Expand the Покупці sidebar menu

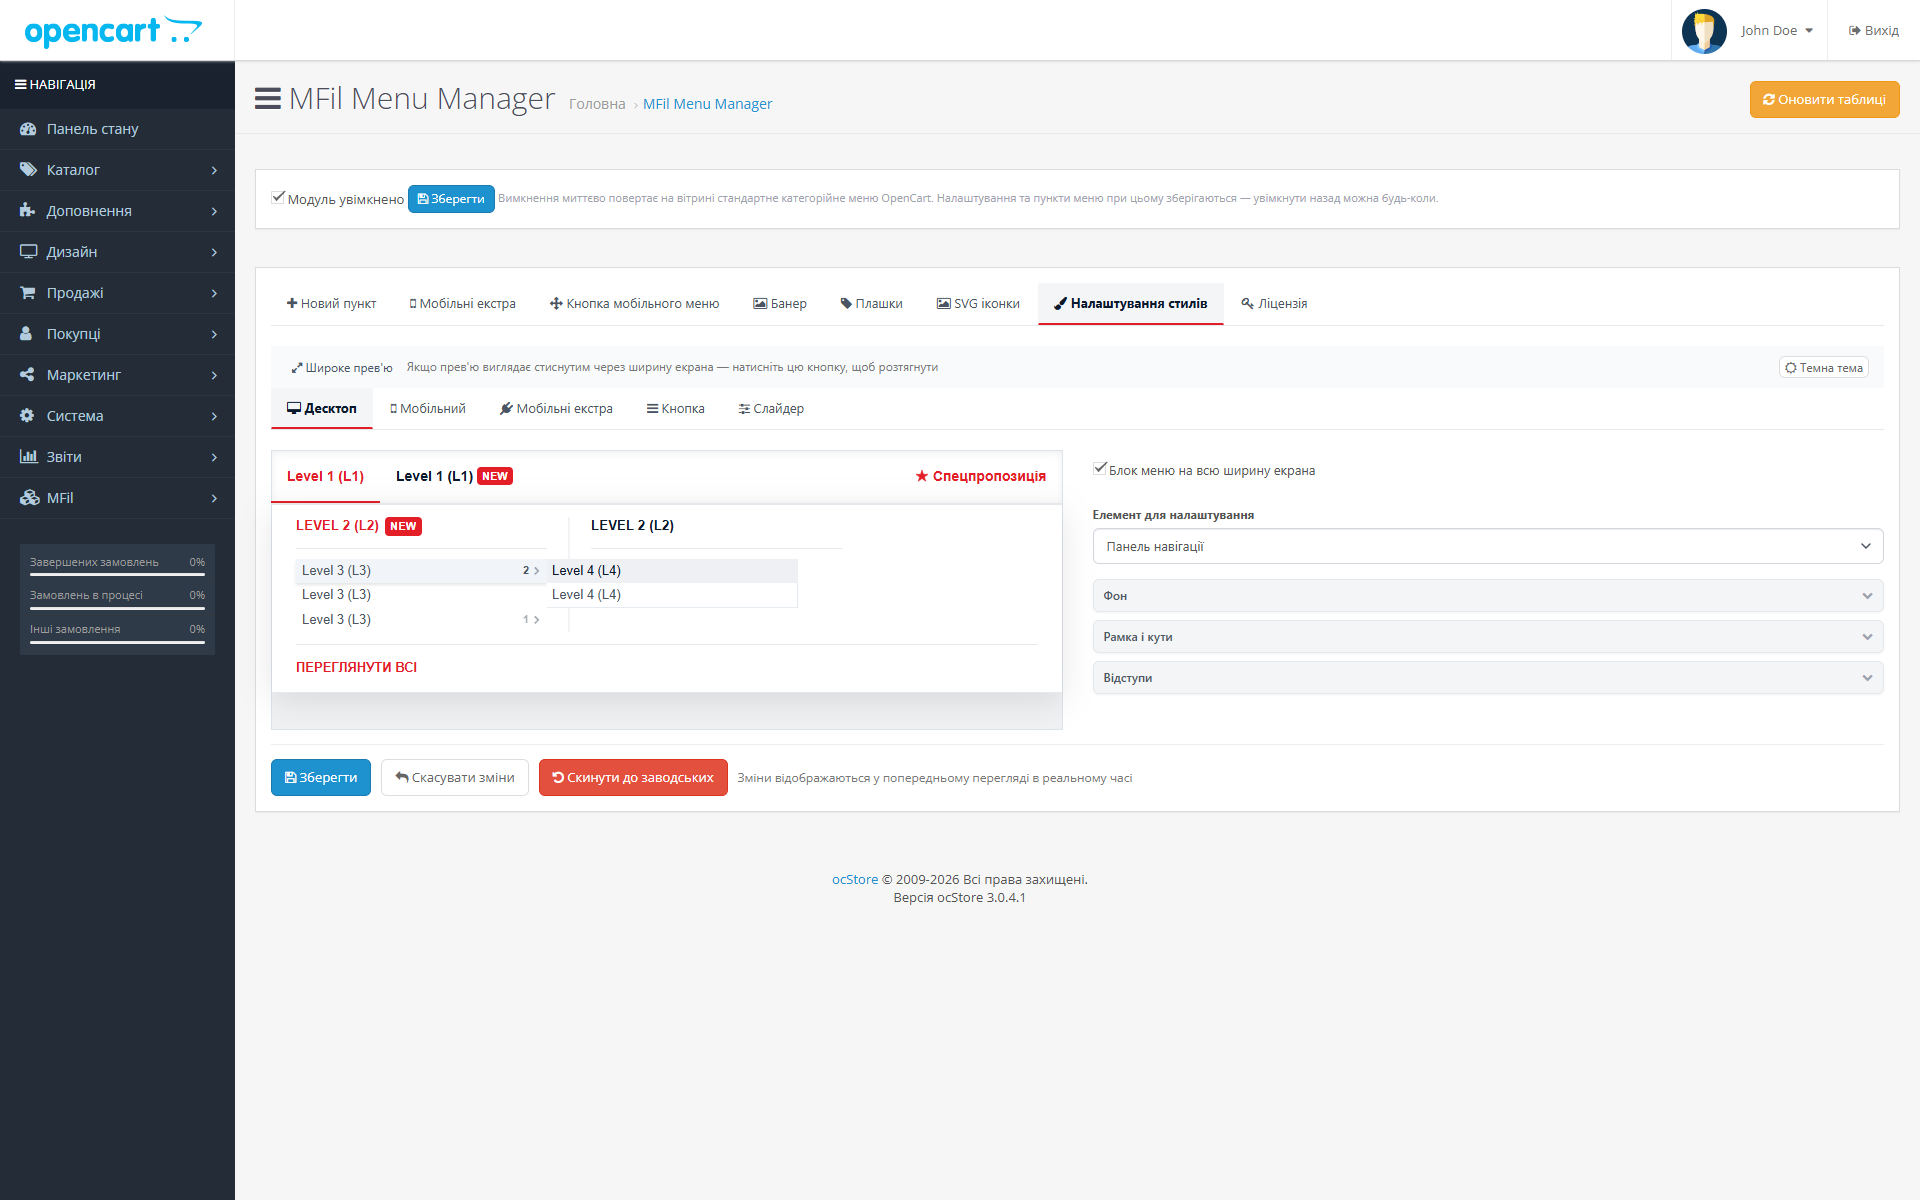(117, 334)
